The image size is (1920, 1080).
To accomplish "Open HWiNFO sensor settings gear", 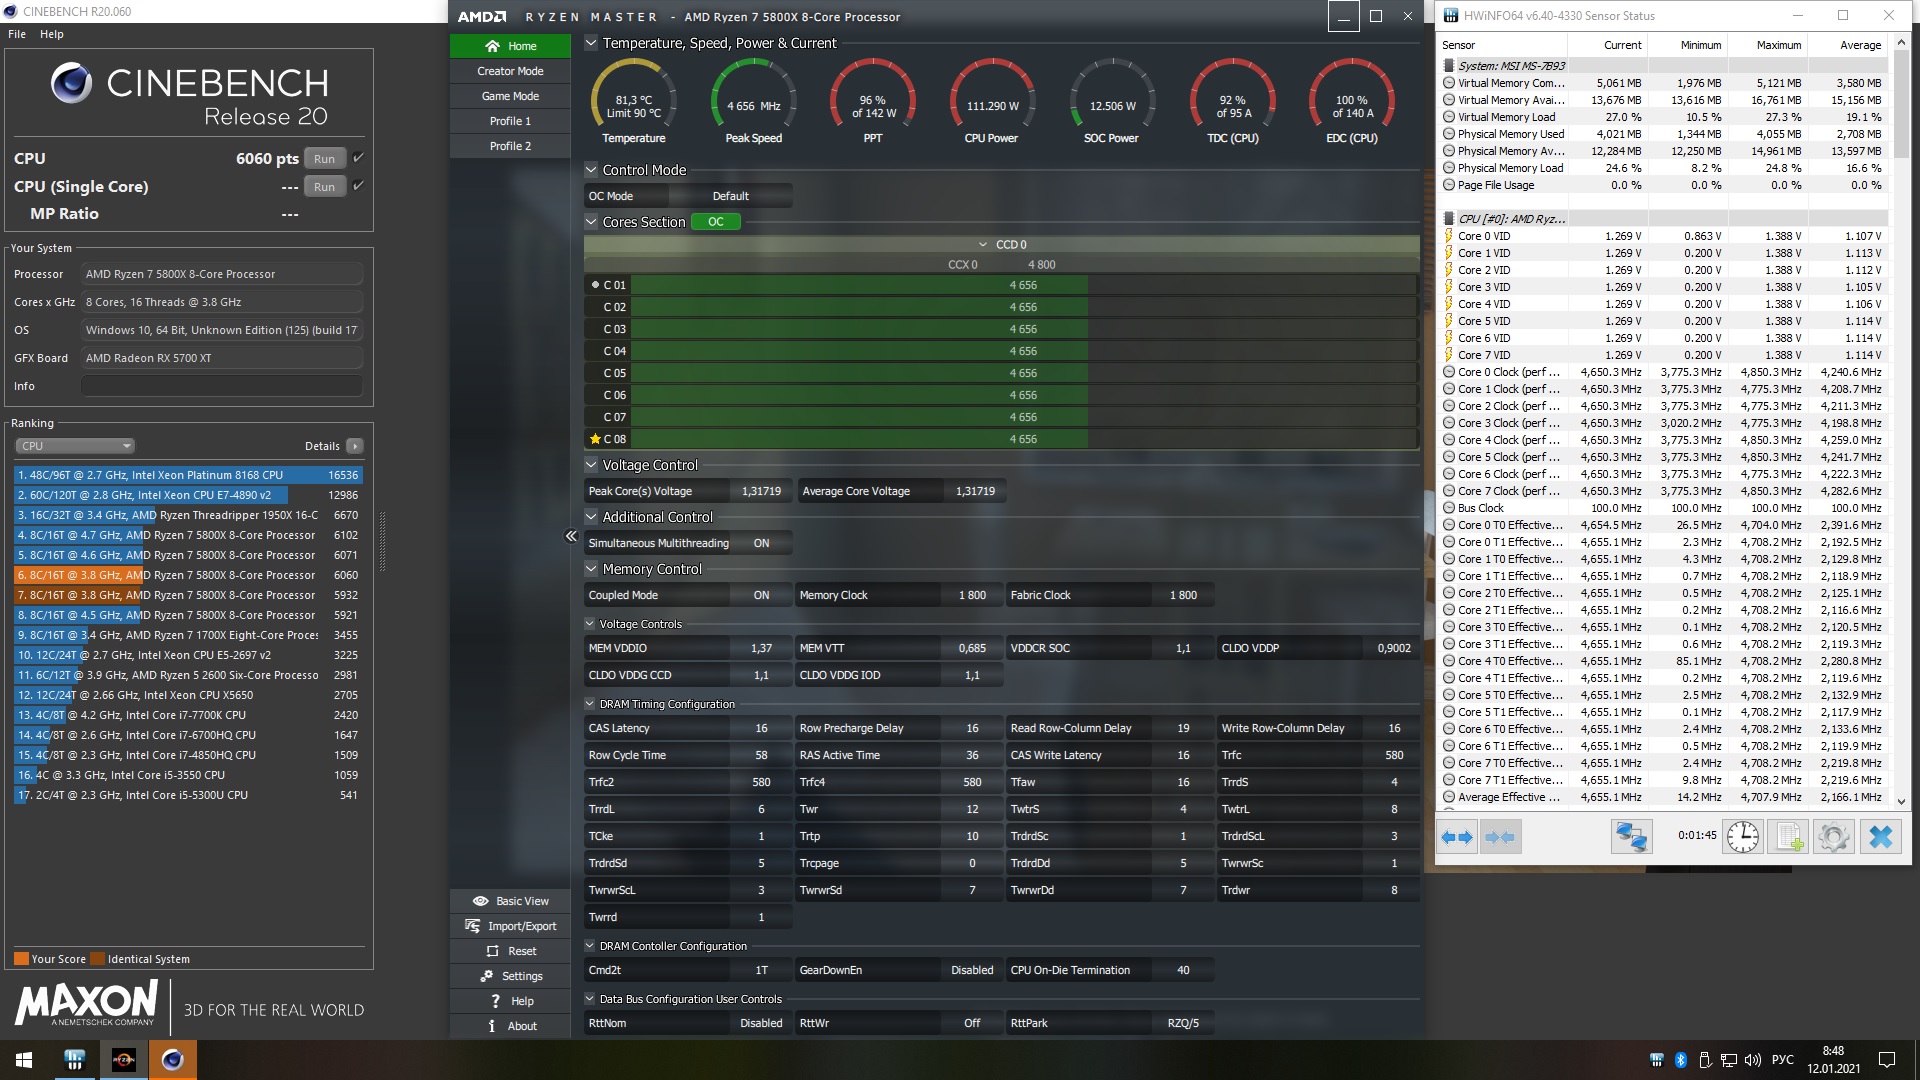I will click(x=1833, y=837).
